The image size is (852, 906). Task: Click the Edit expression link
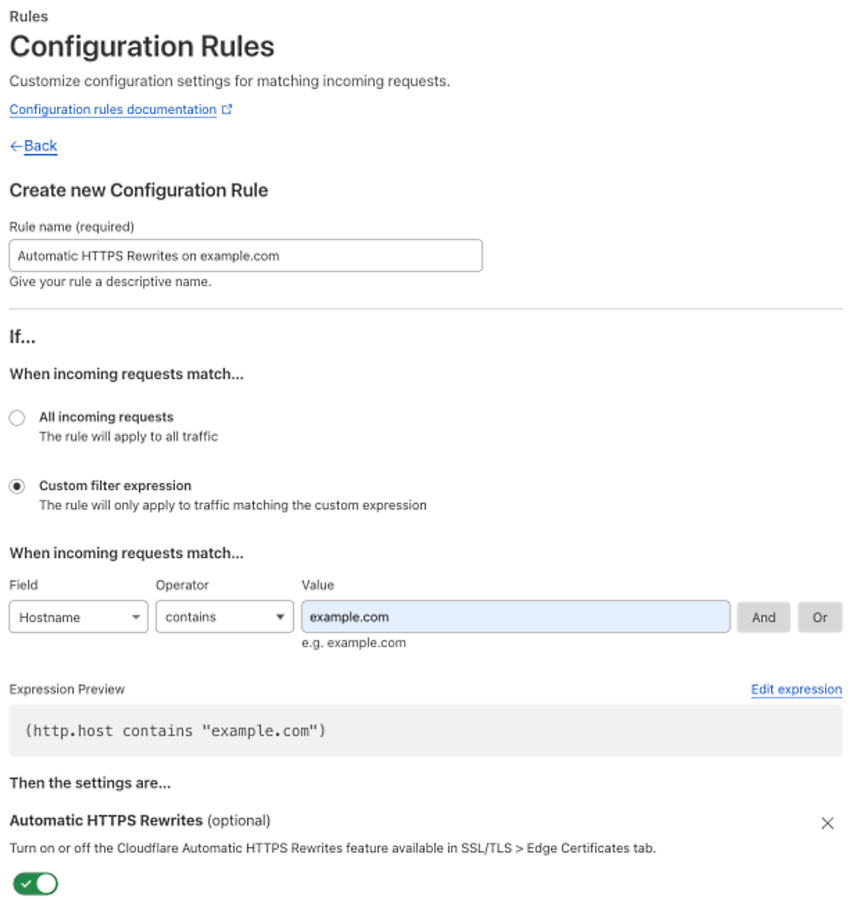pyautogui.click(x=795, y=689)
